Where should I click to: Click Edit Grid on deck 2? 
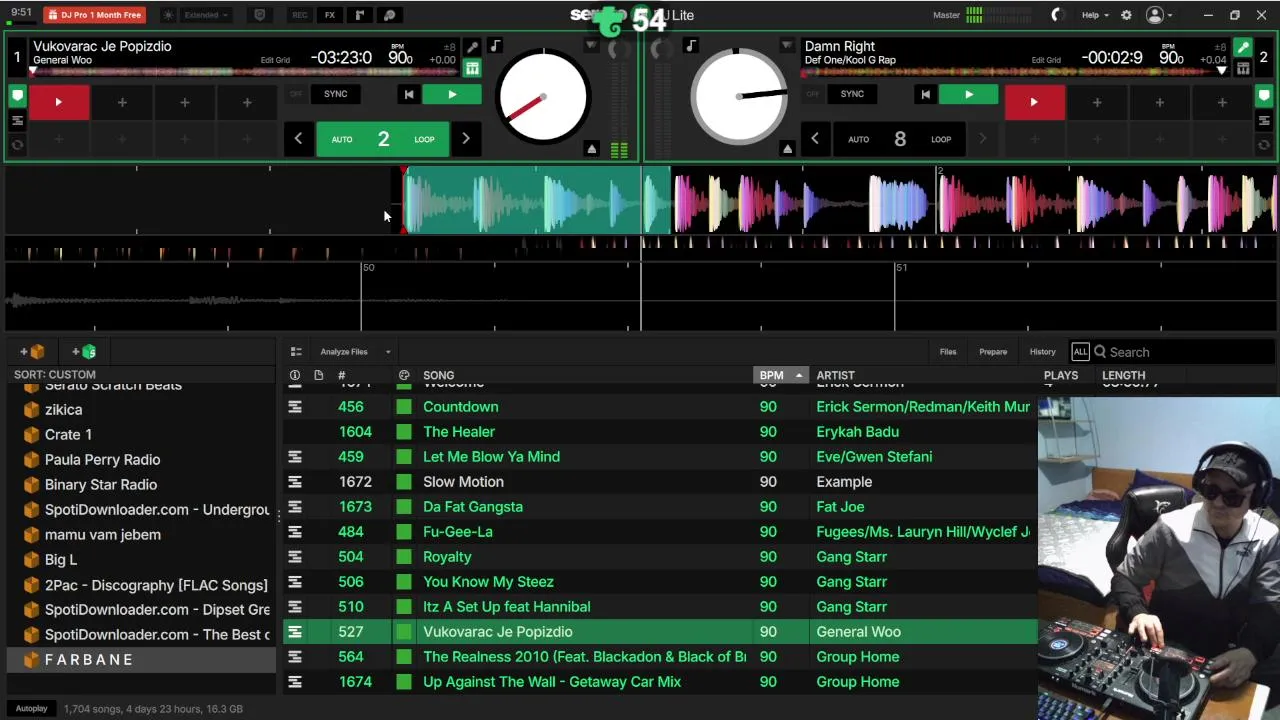click(x=1047, y=60)
